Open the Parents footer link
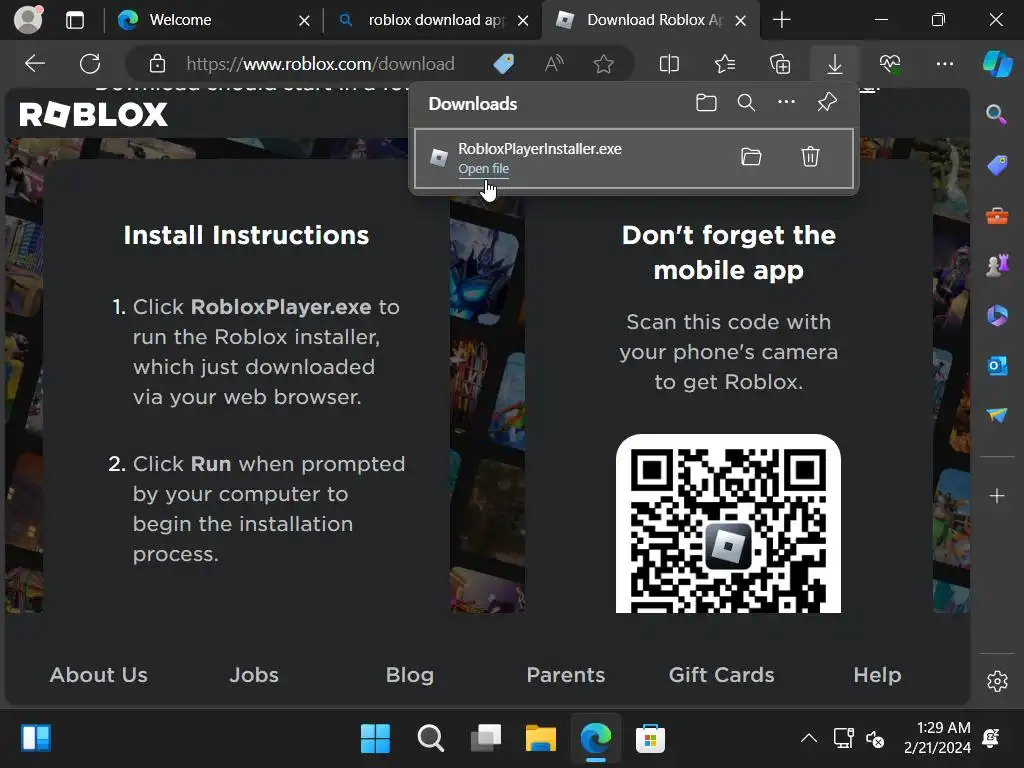 pyautogui.click(x=566, y=675)
